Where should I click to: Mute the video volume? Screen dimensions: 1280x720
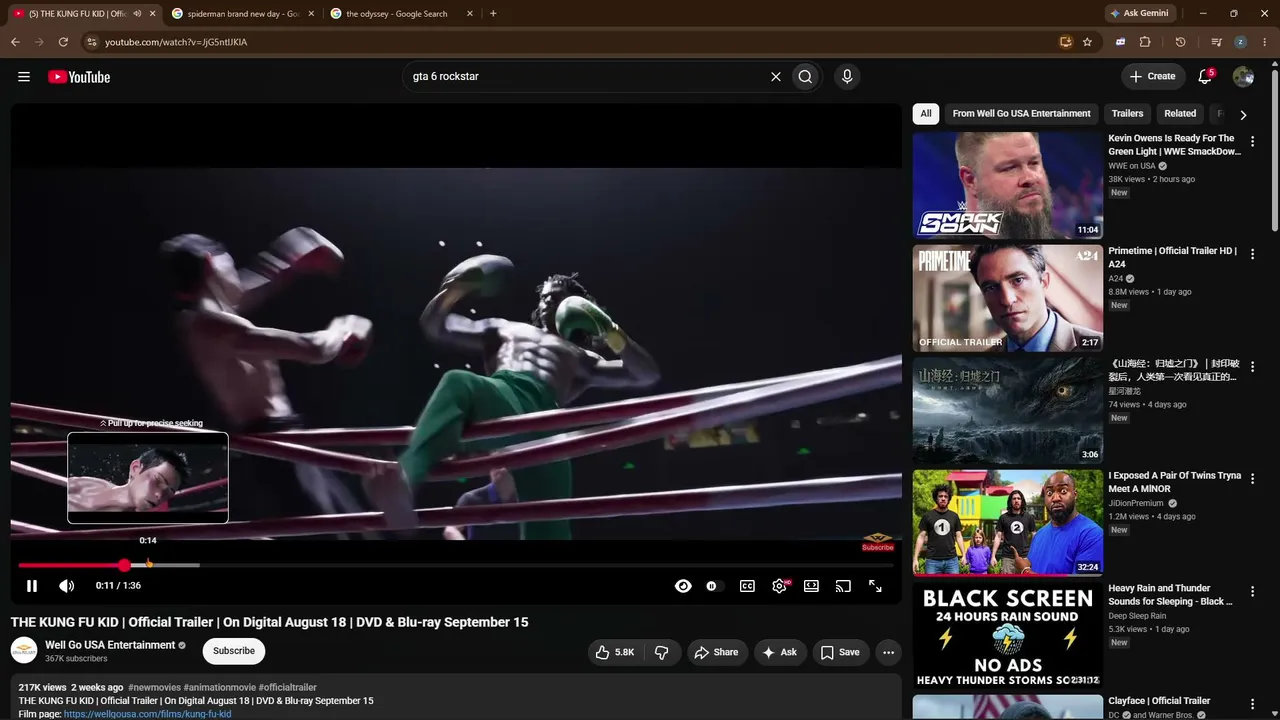point(66,586)
